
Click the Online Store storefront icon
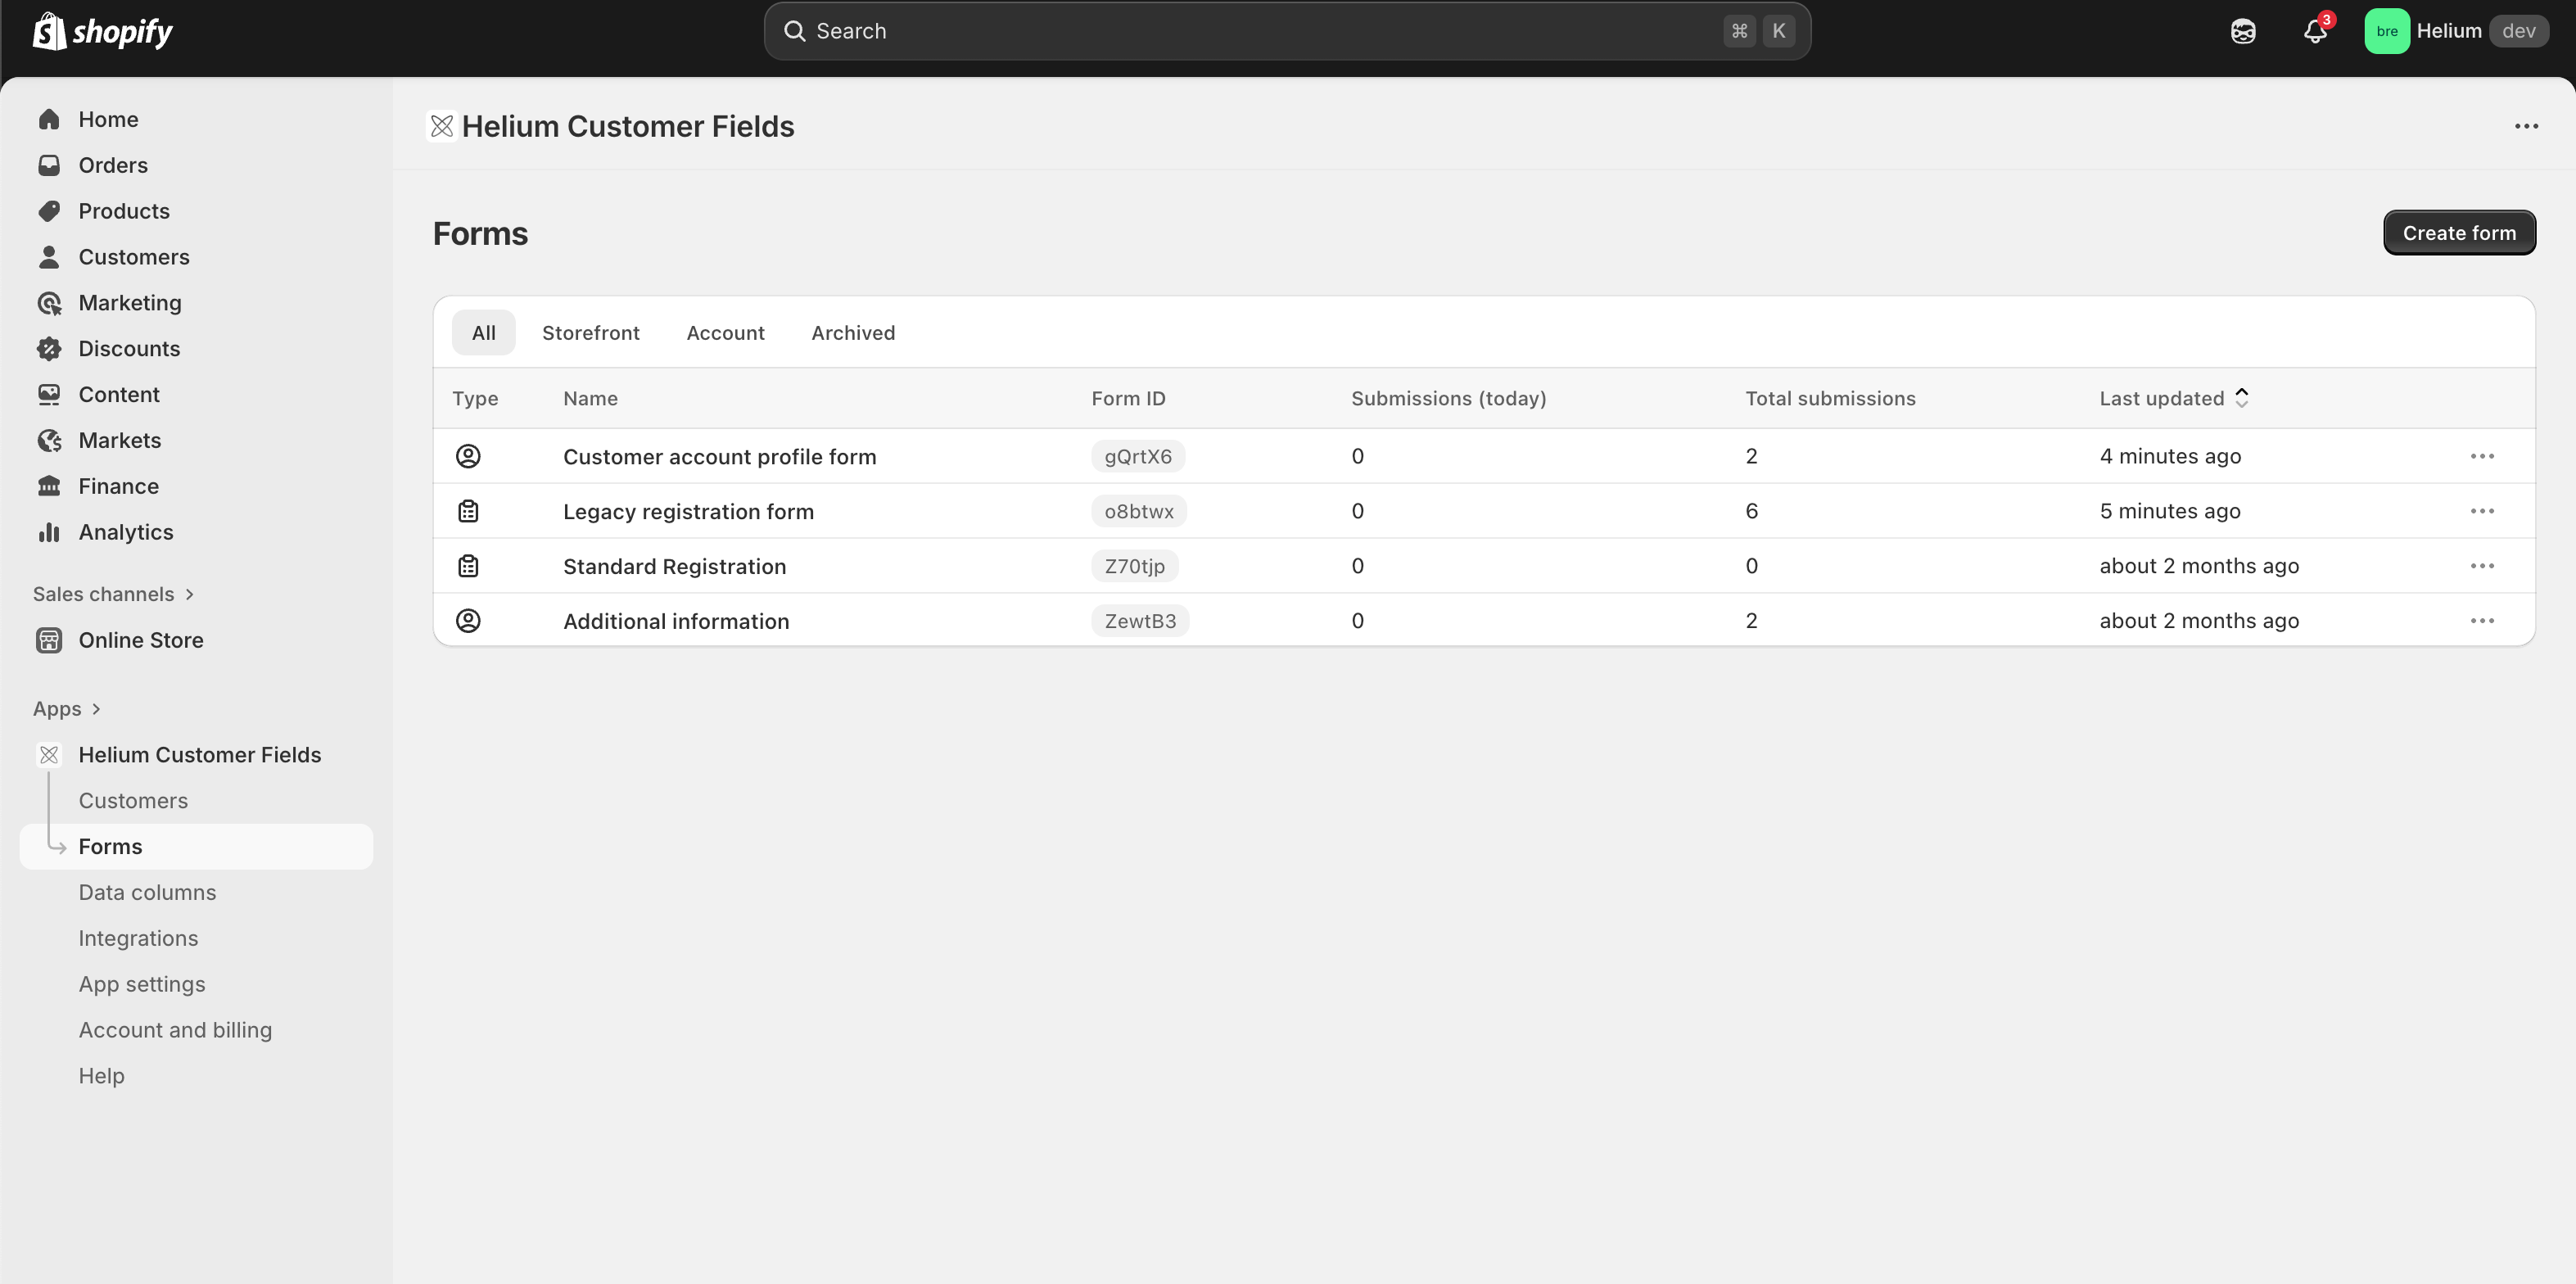[49, 640]
